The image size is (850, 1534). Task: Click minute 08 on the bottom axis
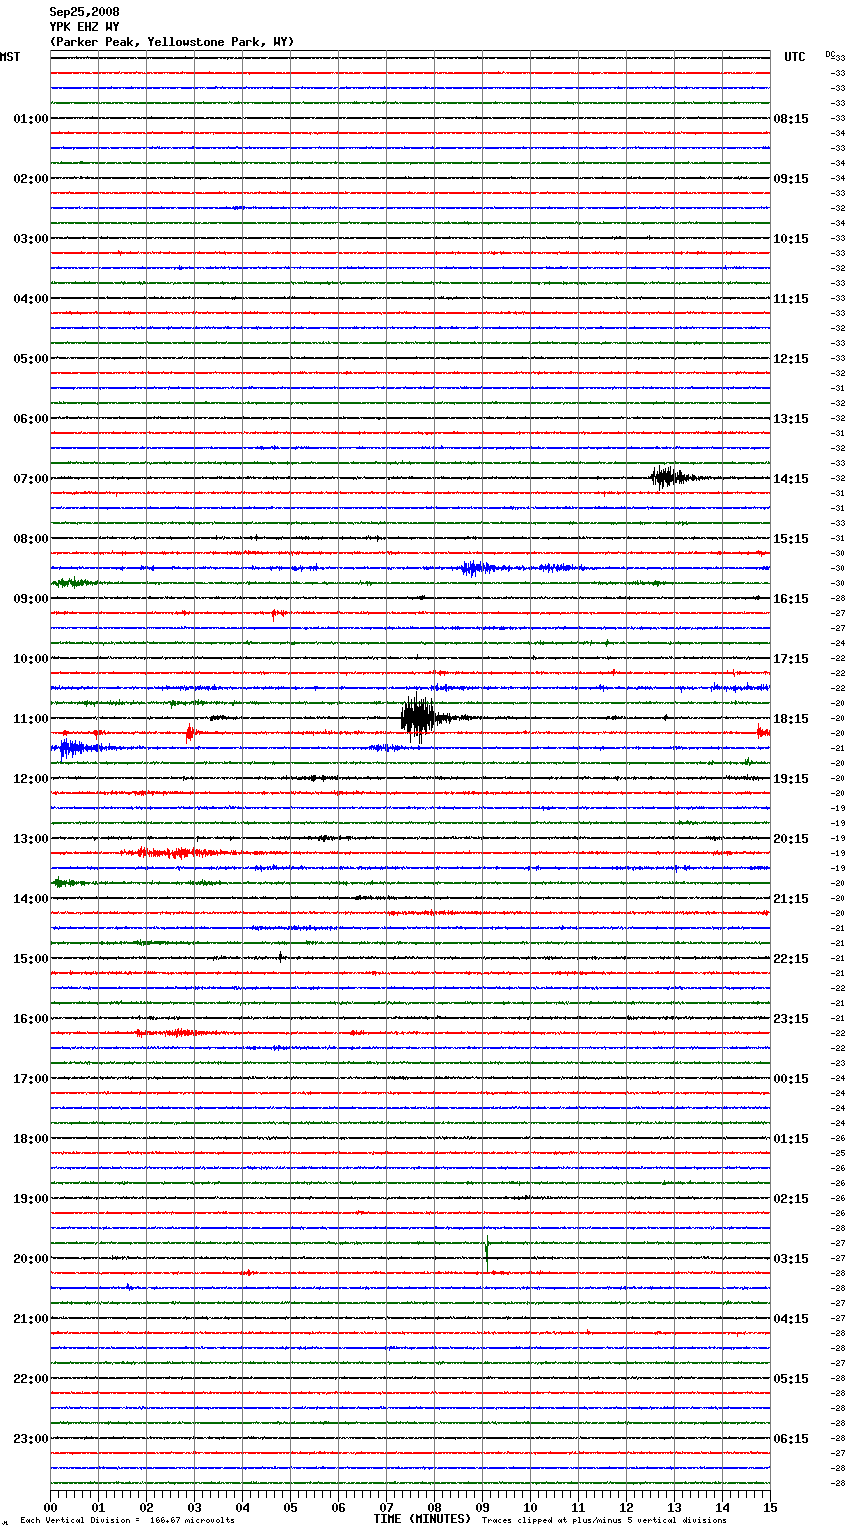(434, 1508)
